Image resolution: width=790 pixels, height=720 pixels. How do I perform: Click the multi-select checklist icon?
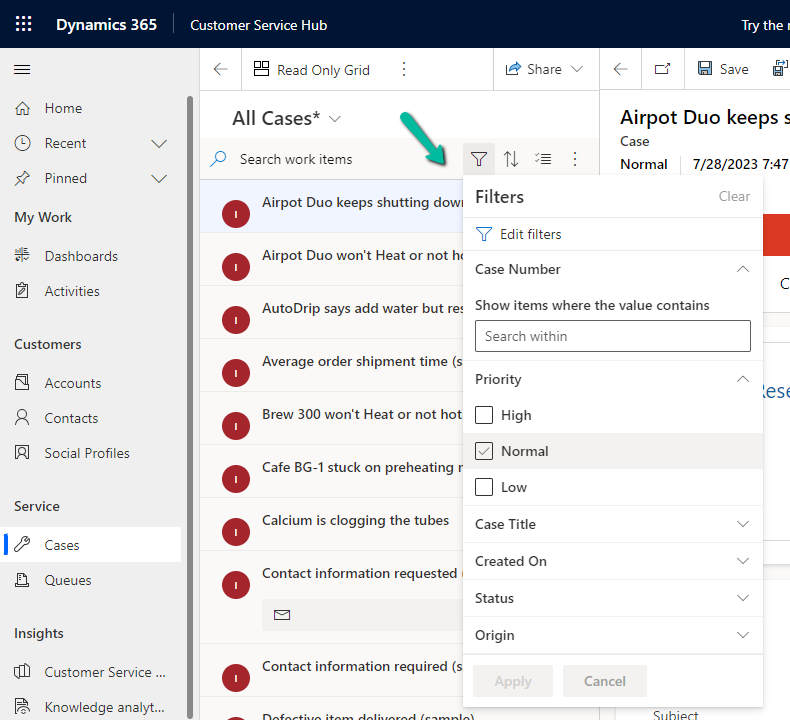(543, 159)
